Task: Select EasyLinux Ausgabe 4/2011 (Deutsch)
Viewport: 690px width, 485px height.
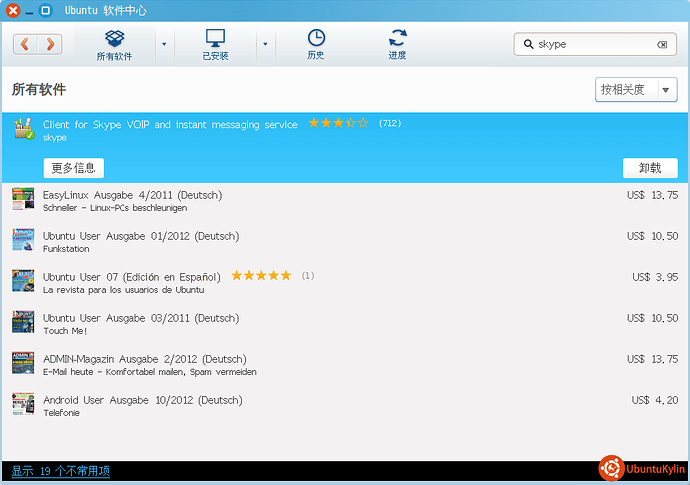Action: pos(132,195)
